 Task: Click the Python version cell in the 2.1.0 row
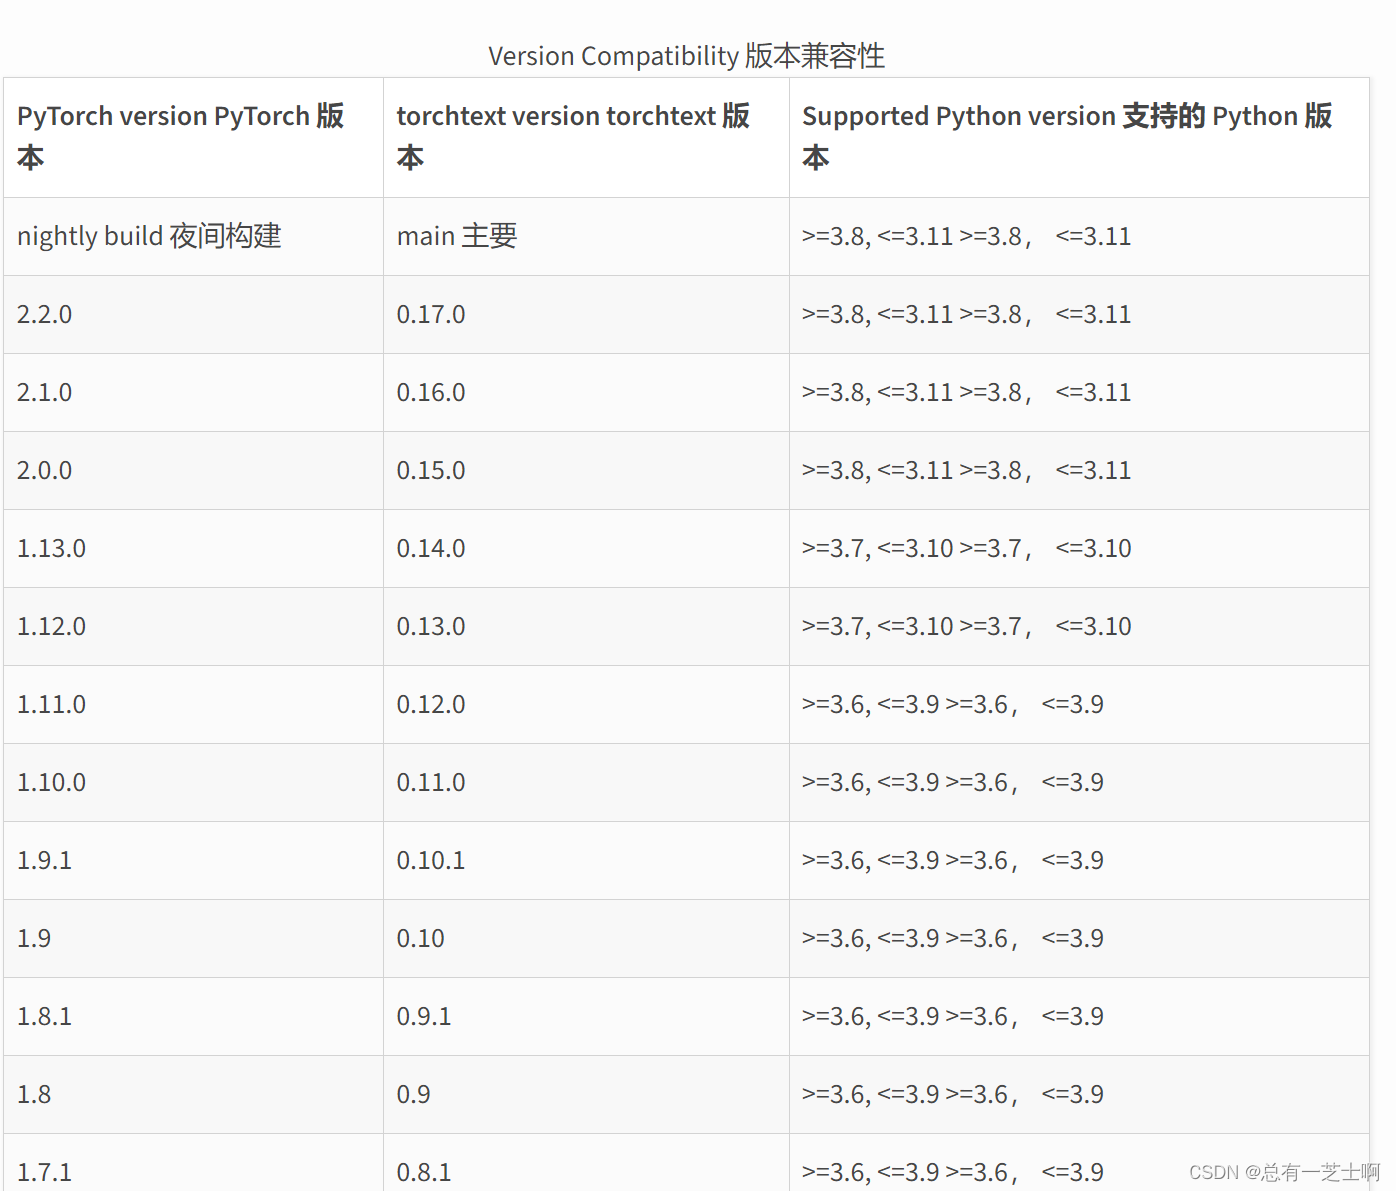click(1079, 393)
